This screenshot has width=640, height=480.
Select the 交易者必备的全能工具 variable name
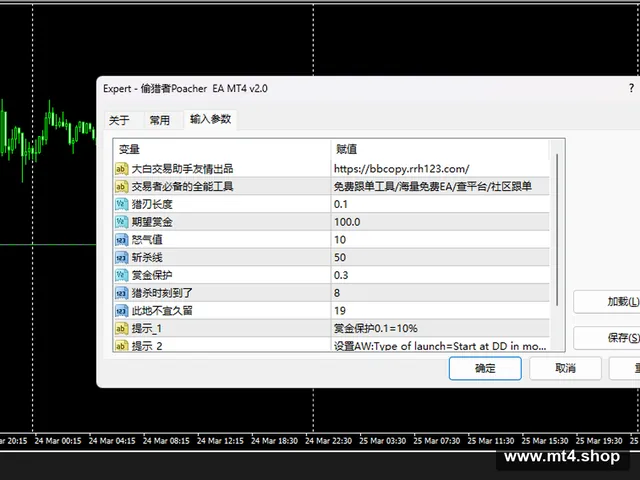(x=182, y=187)
